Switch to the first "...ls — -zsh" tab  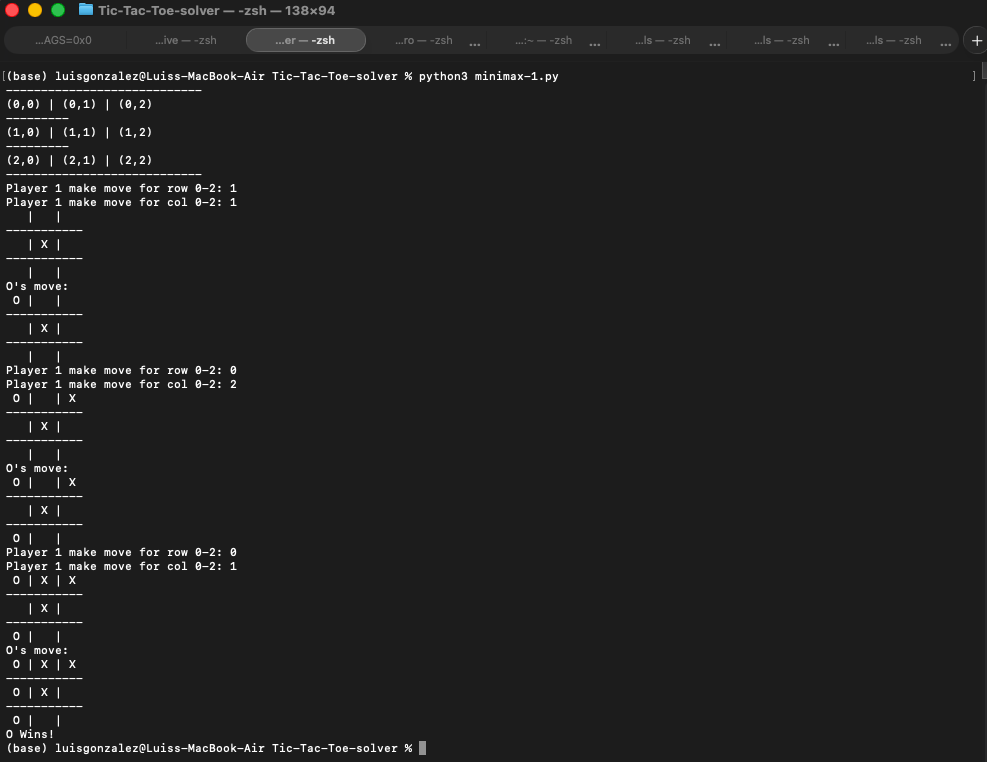[x=663, y=40]
